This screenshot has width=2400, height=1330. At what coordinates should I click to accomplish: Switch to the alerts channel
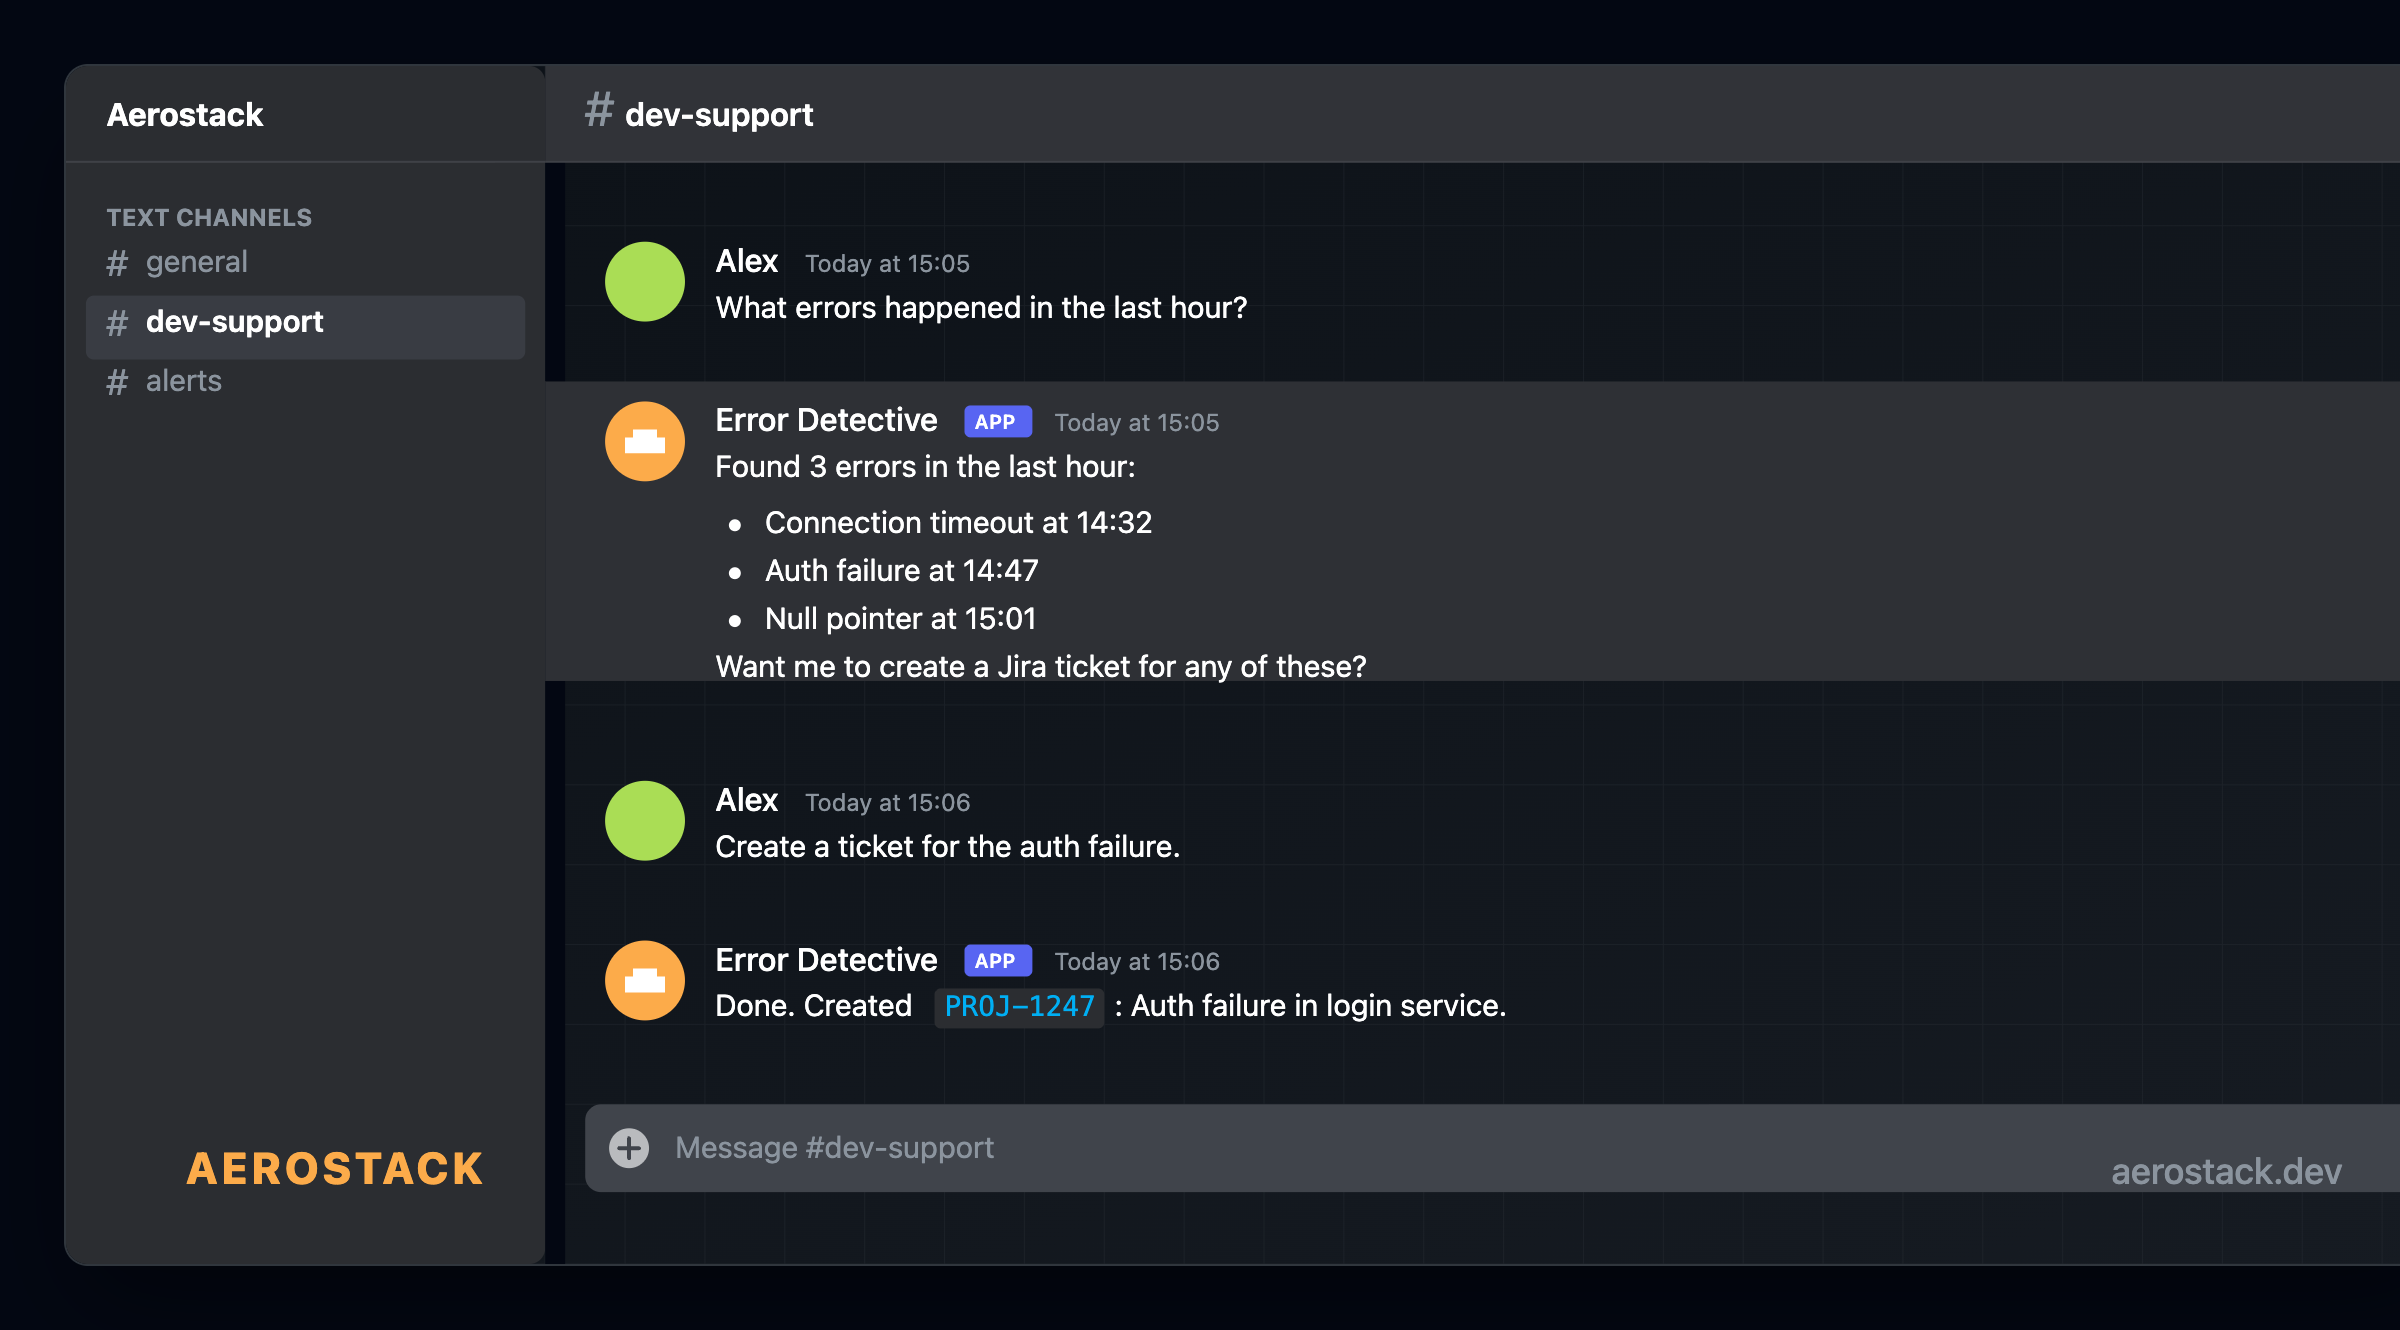click(183, 381)
